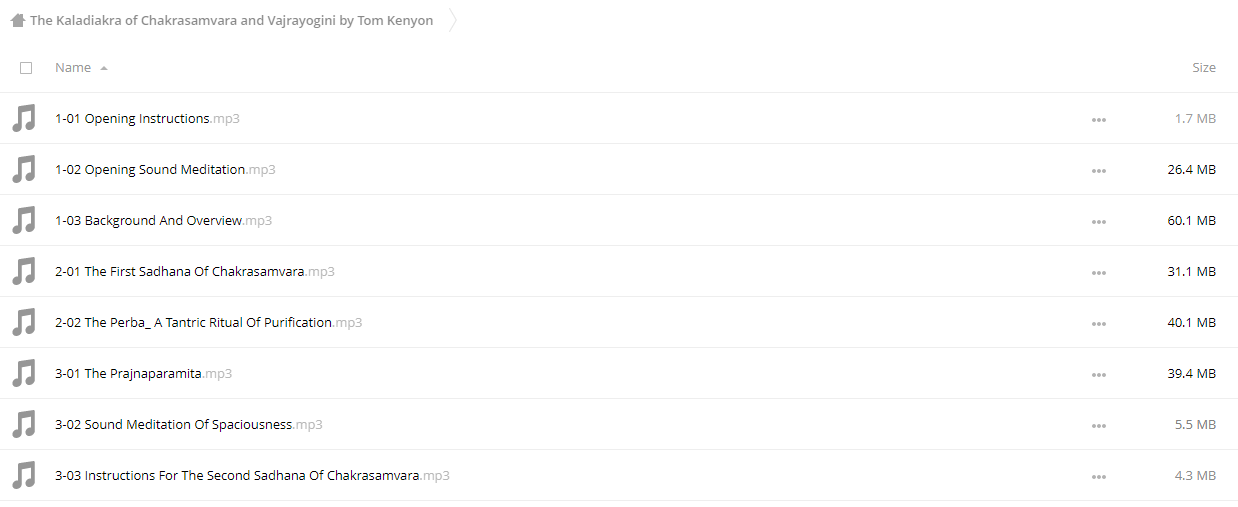The width and height of the screenshot is (1238, 507).
Task: Click music icon for 1-02 Opening Sound Meditation
Action: click(23, 170)
